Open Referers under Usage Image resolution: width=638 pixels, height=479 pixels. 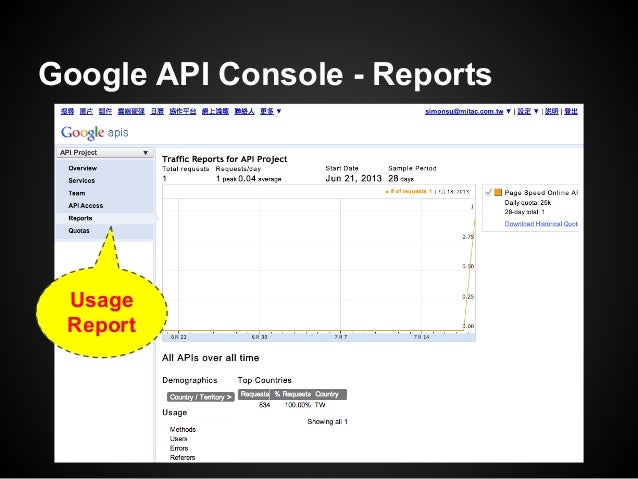[x=182, y=457]
